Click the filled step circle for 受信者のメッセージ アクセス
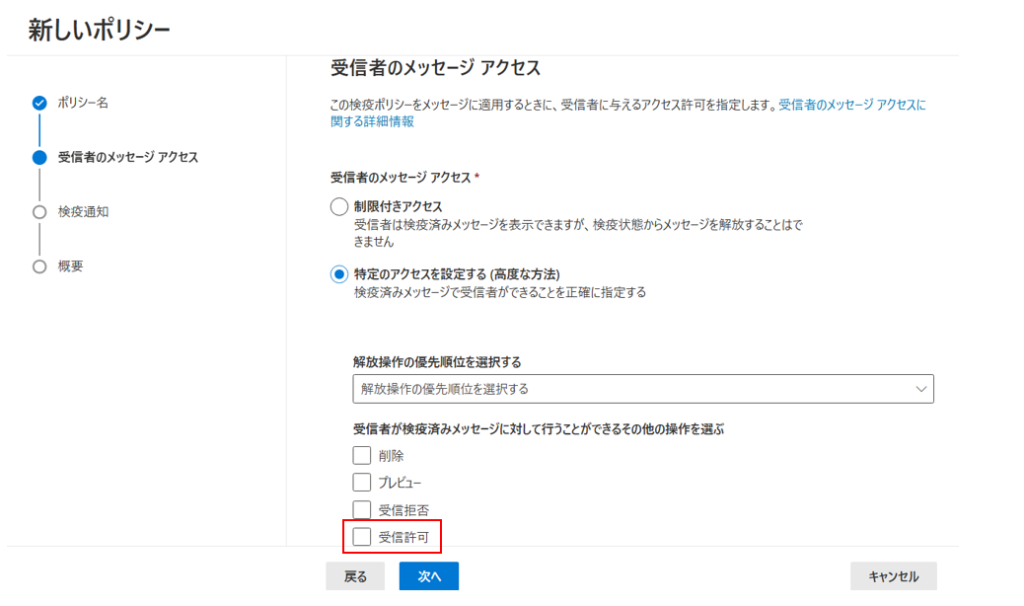Screen dimensions: 1024x606 39,157
